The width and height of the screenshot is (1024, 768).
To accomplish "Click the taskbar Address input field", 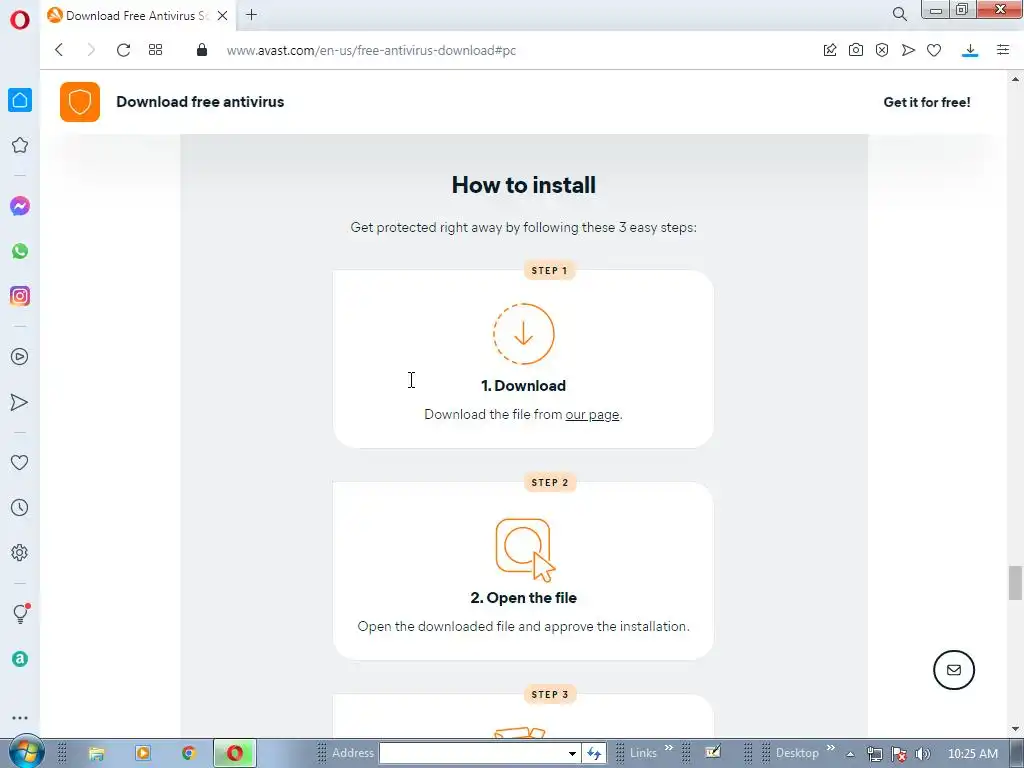I will 473,753.
